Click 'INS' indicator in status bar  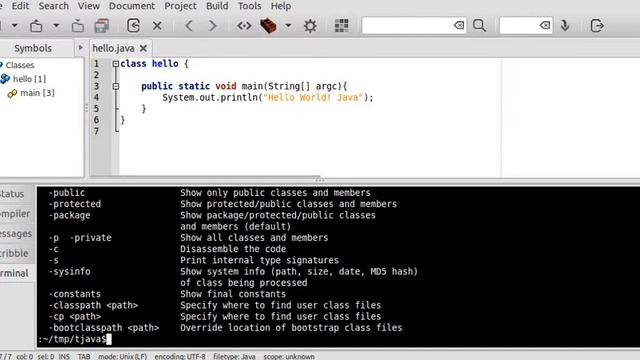pyautogui.click(x=64, y=356)
